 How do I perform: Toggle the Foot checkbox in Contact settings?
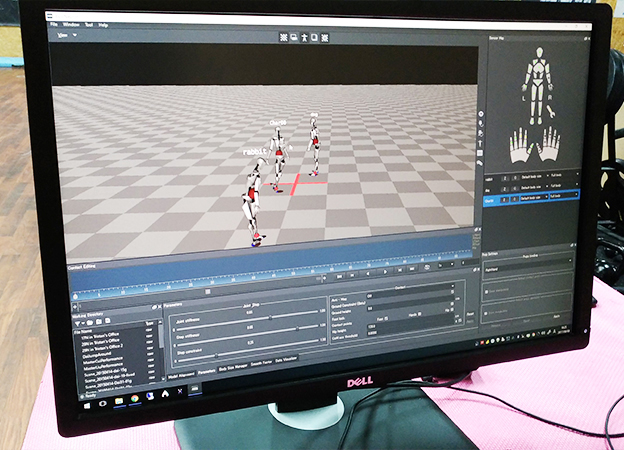point(386,318)
